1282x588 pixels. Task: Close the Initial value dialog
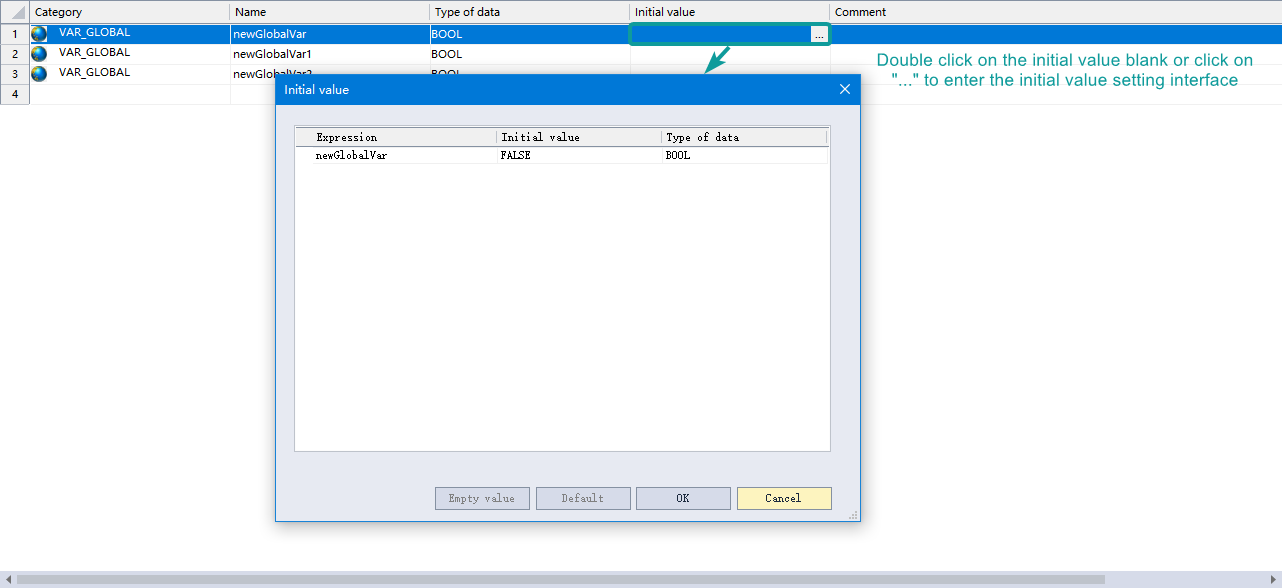(x=844, y=90)
